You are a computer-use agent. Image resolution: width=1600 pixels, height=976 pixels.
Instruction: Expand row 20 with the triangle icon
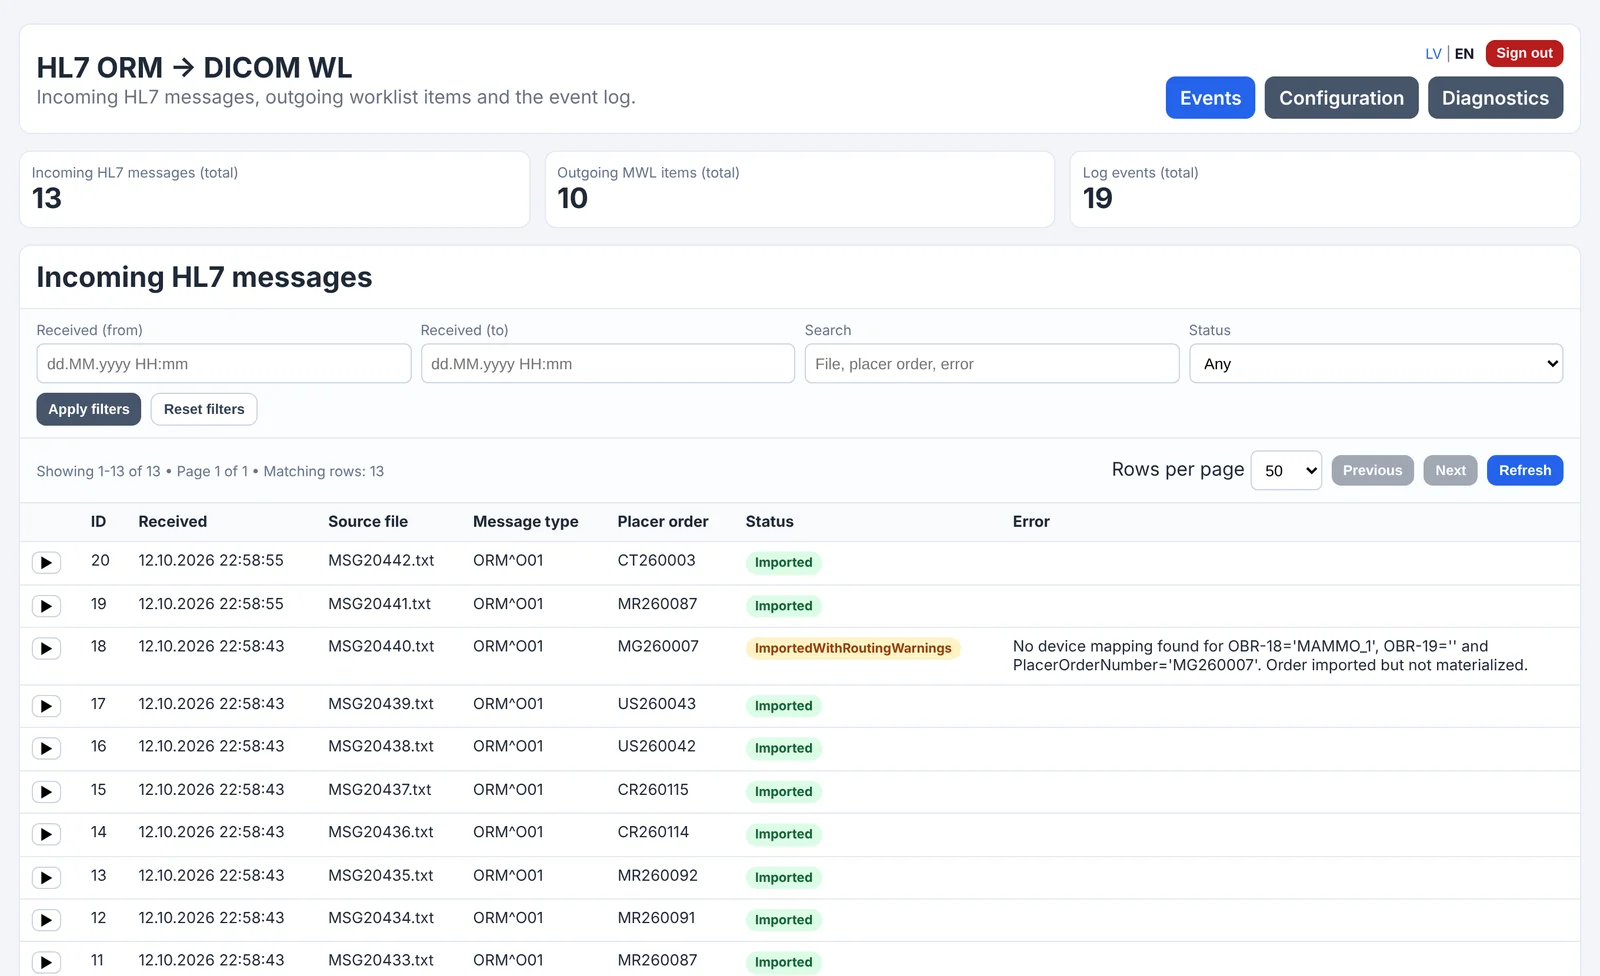coord(46,563)
